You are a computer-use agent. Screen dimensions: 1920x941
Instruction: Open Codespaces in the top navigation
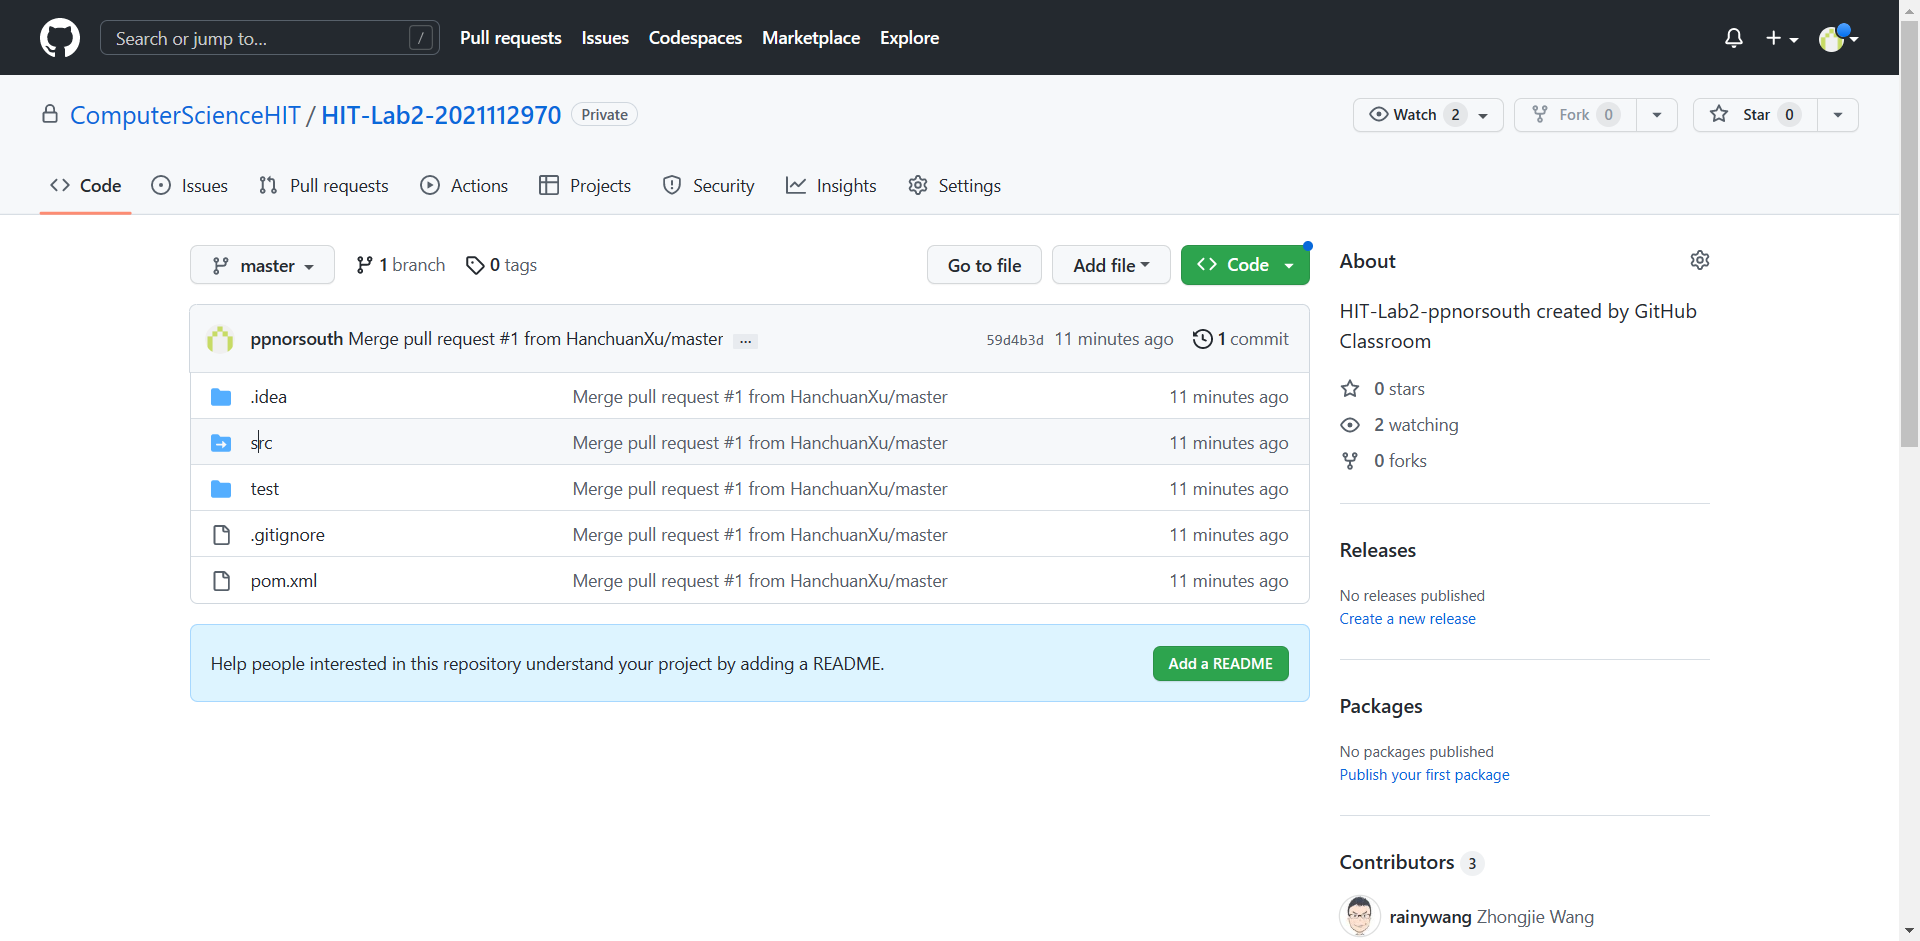point(695,38)
